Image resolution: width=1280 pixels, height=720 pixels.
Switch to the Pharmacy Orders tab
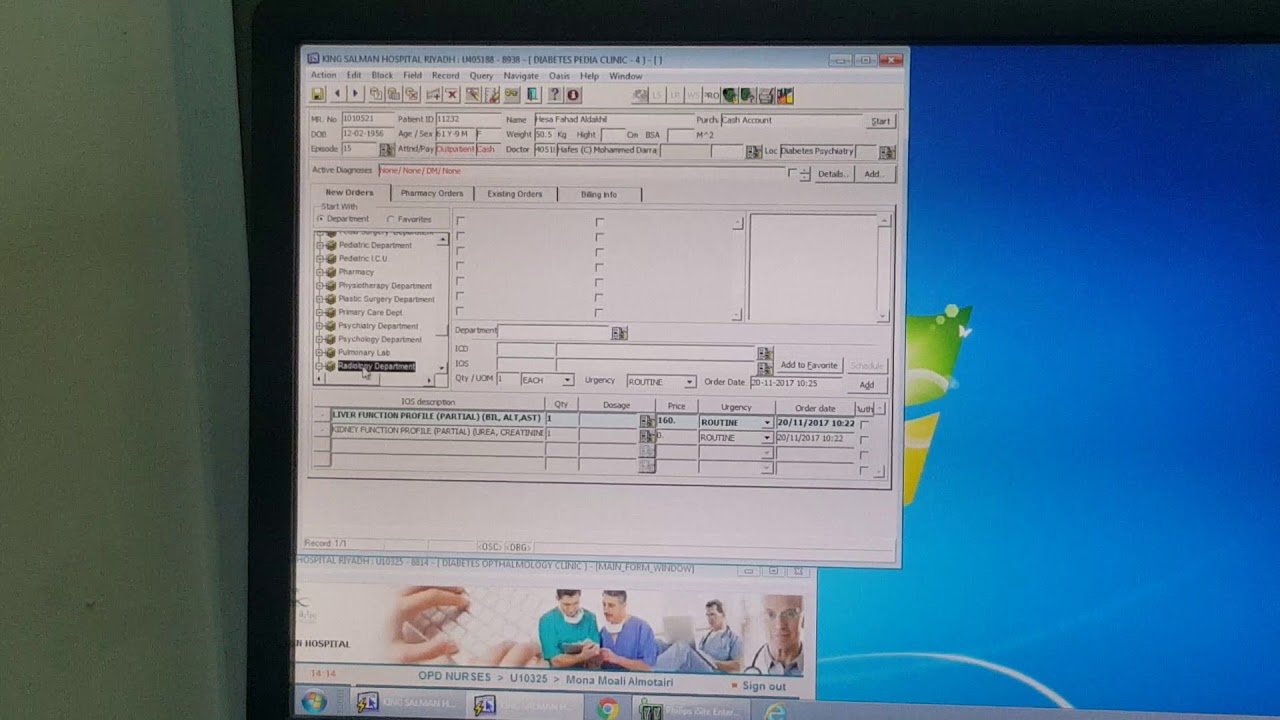pyautogui.click(x=432, y=193)
